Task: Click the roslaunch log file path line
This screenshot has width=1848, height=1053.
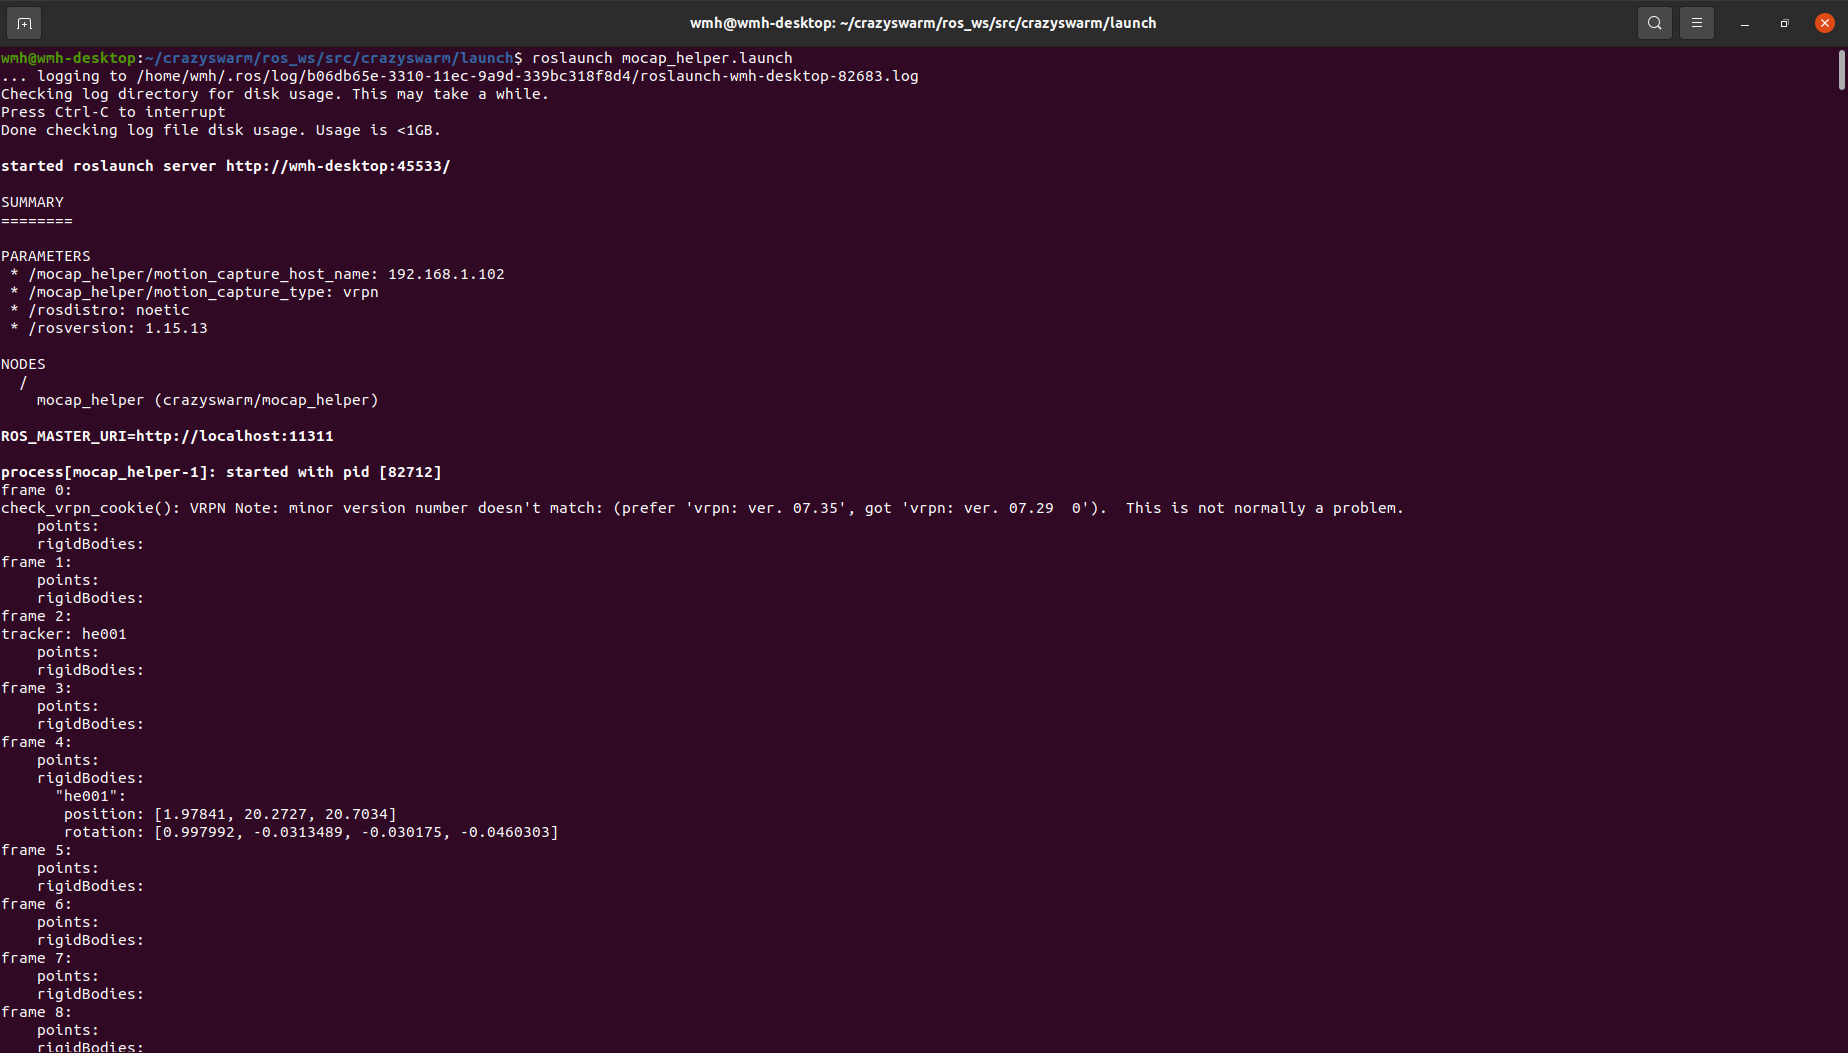Action: point(460,76)
